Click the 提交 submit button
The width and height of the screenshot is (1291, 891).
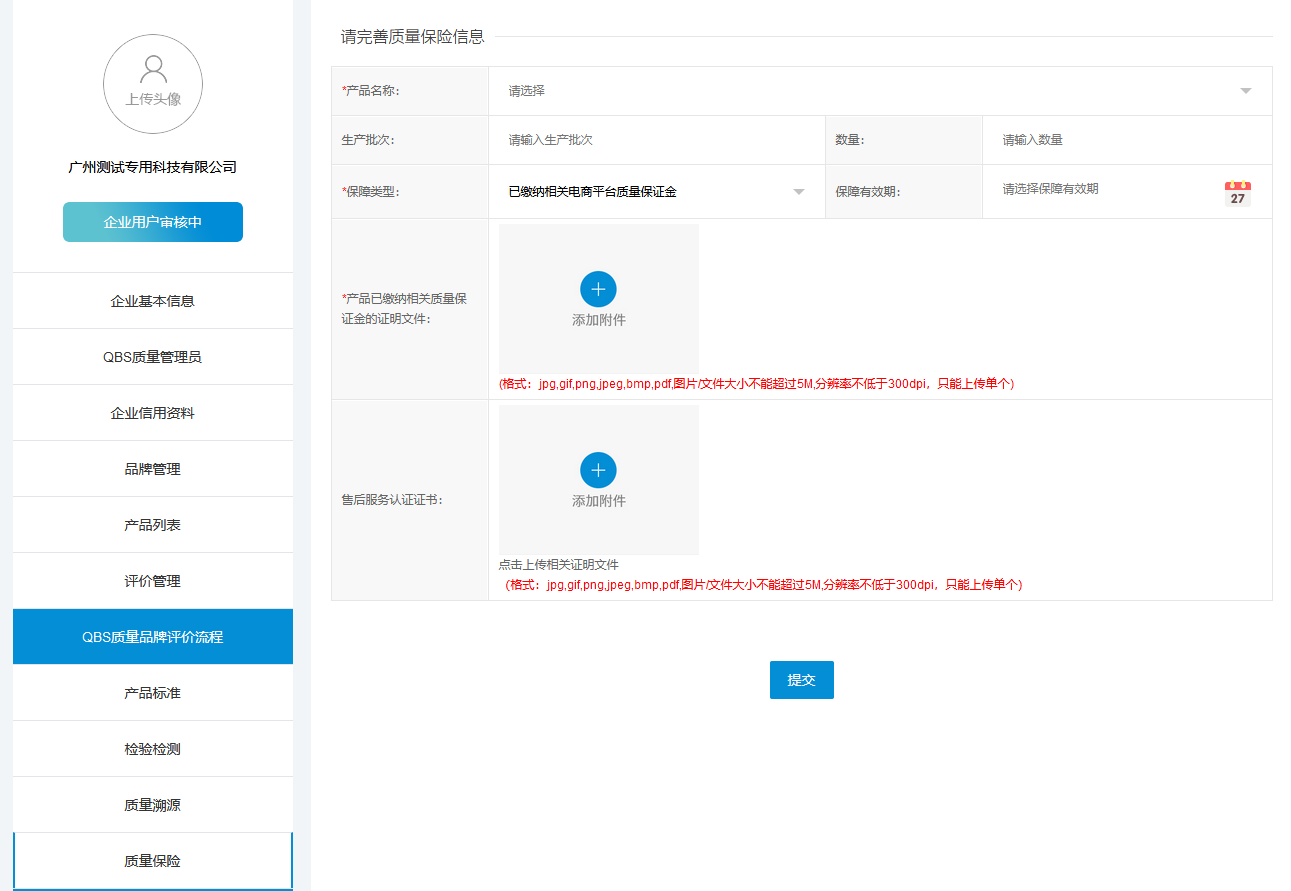[x=801, y=680]
